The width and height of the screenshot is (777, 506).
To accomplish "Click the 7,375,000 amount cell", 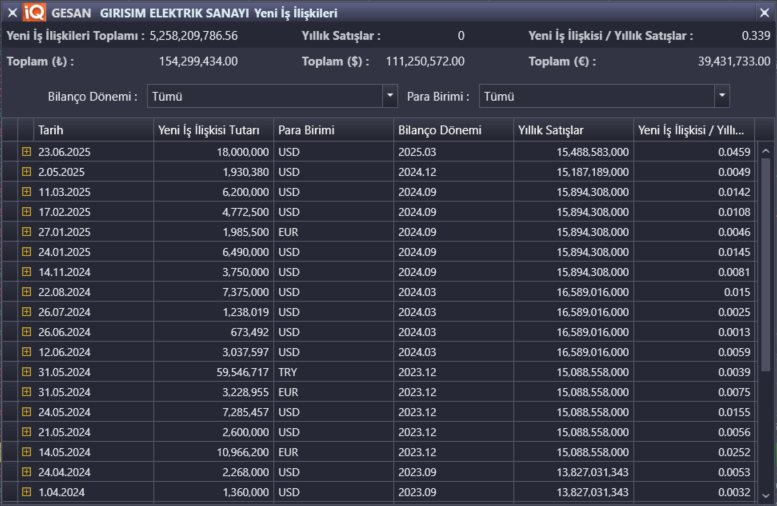I will 213,292.
